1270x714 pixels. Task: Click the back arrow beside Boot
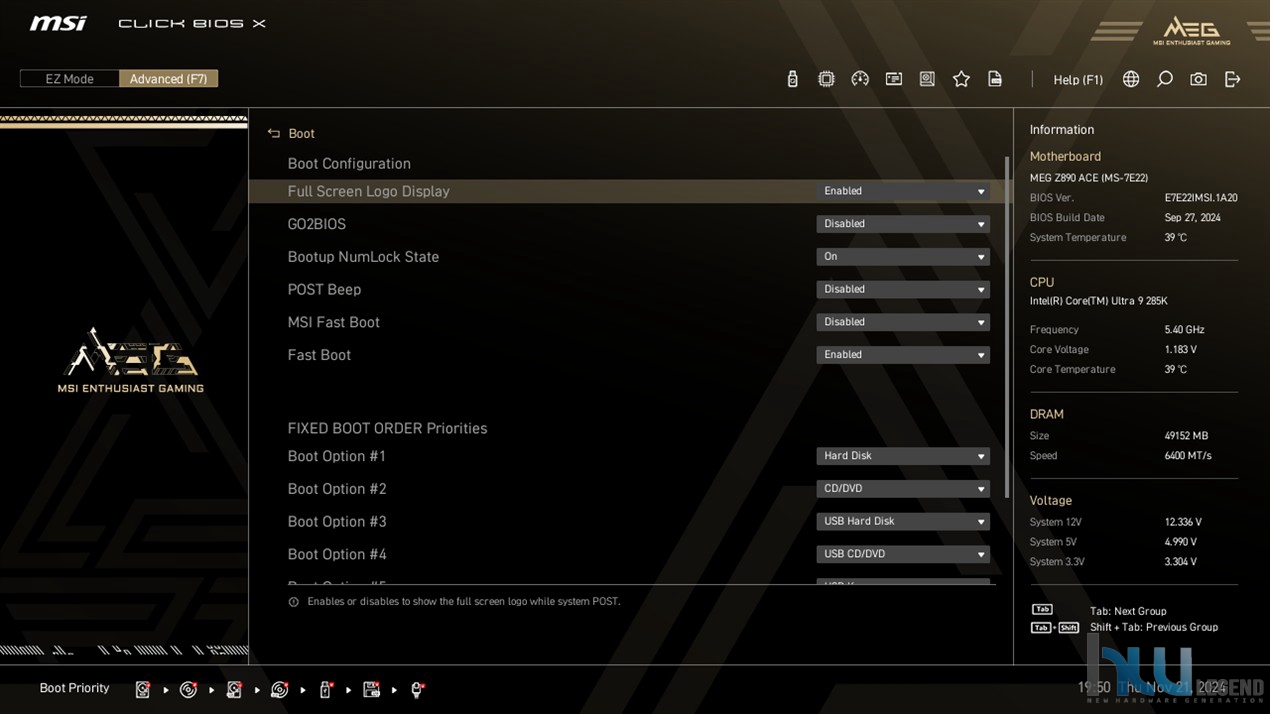point(273,133)
